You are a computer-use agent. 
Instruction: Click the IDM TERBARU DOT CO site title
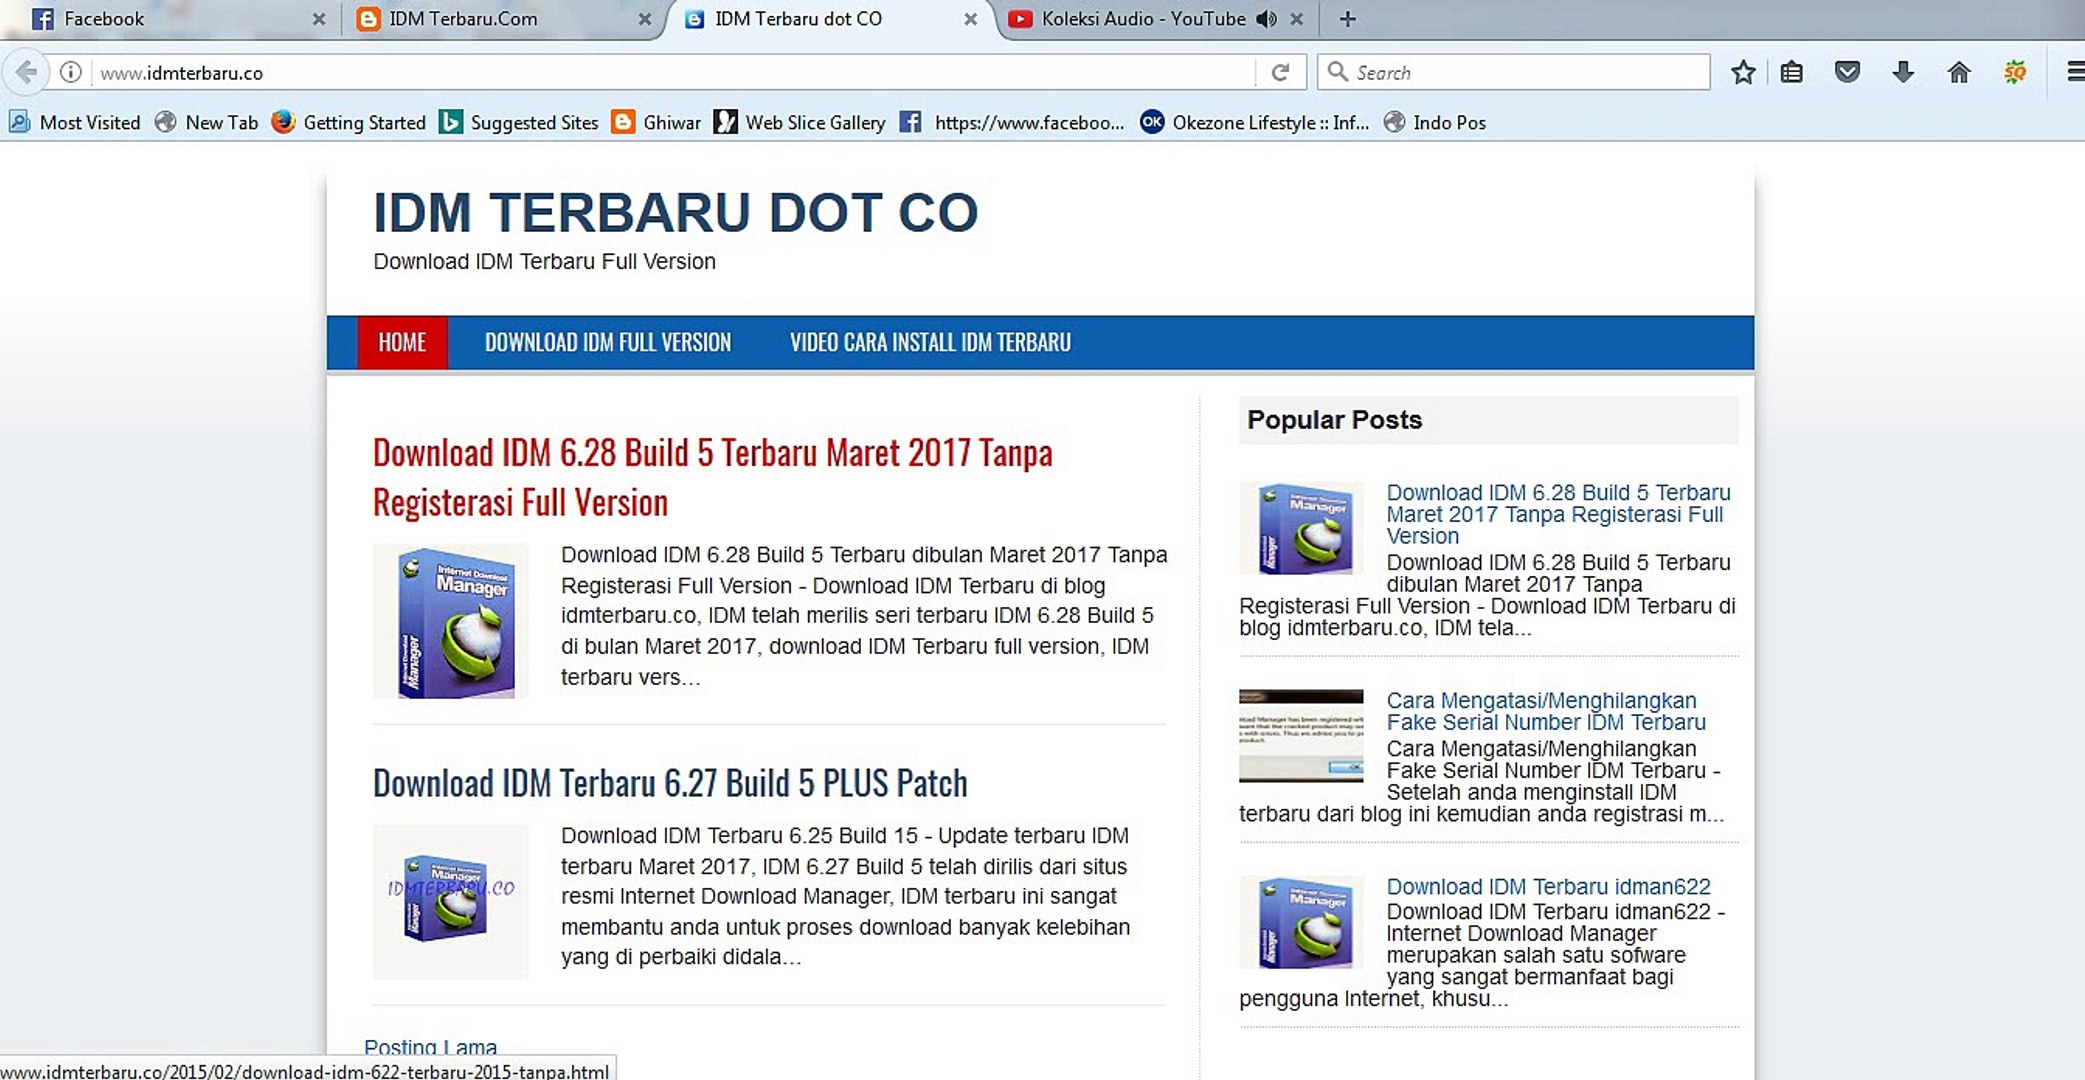pyautogui.click(x=676, y=212)
